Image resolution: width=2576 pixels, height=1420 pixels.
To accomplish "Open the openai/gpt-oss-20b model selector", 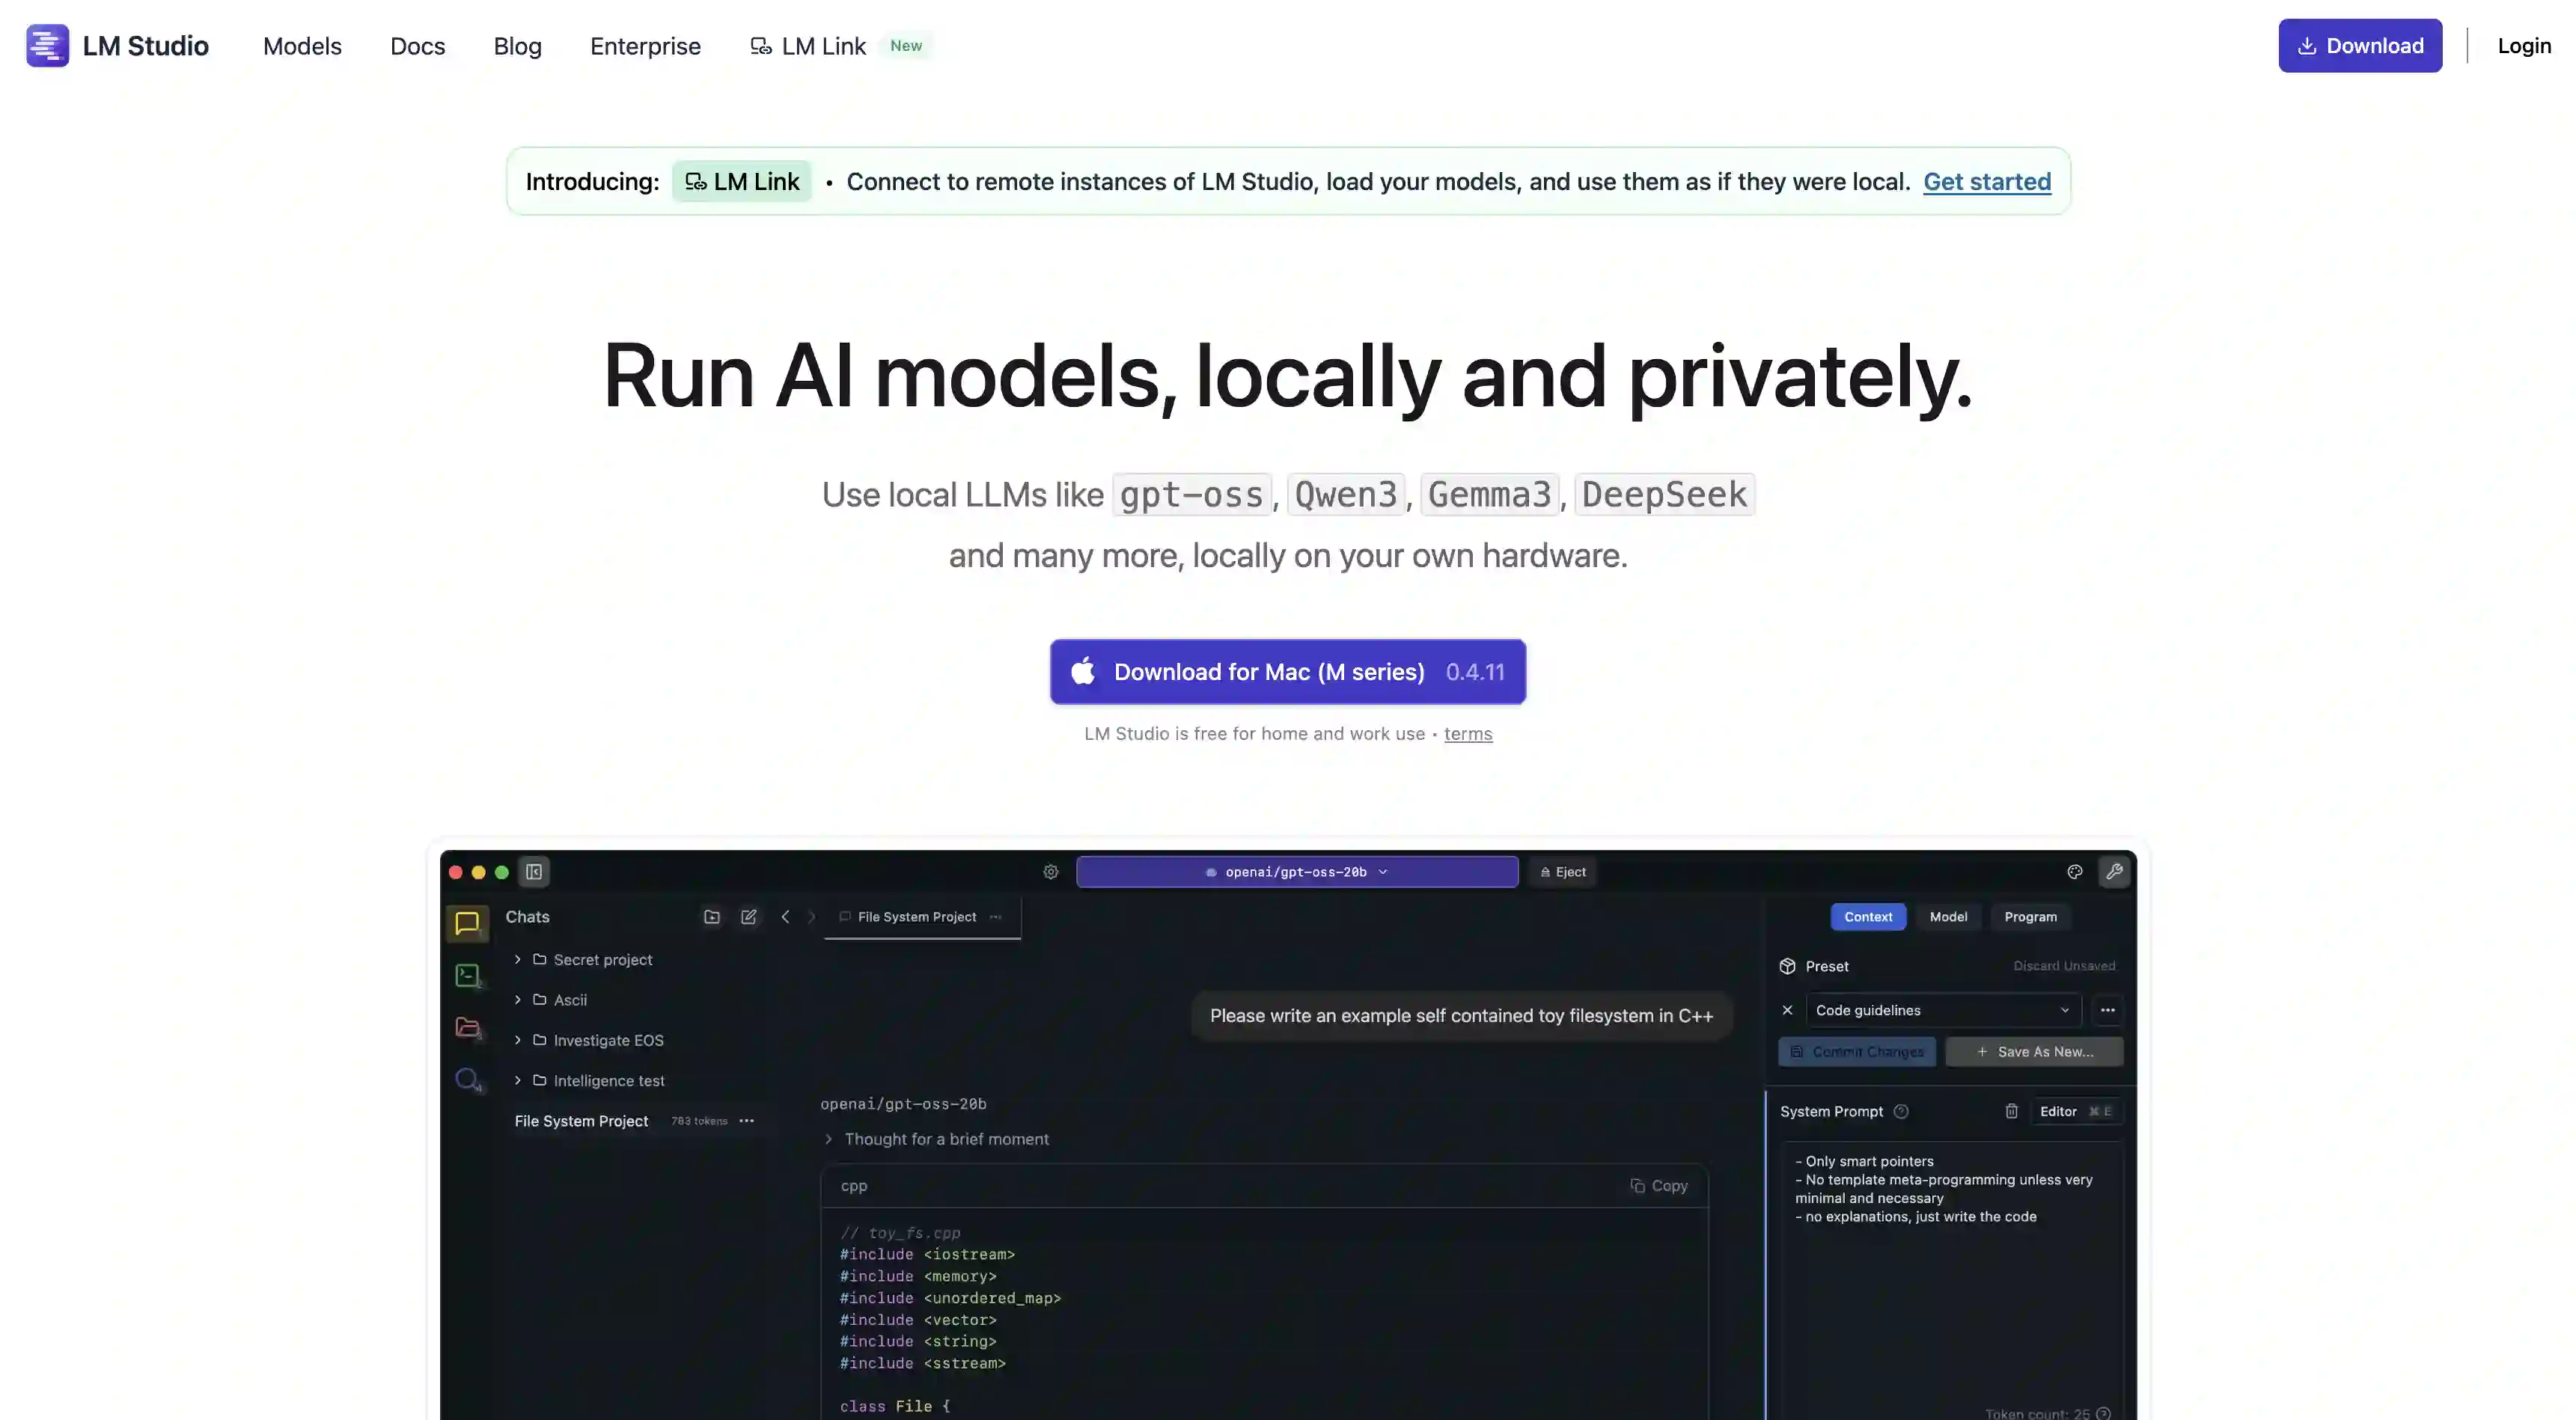I will tap(1296, 871).
